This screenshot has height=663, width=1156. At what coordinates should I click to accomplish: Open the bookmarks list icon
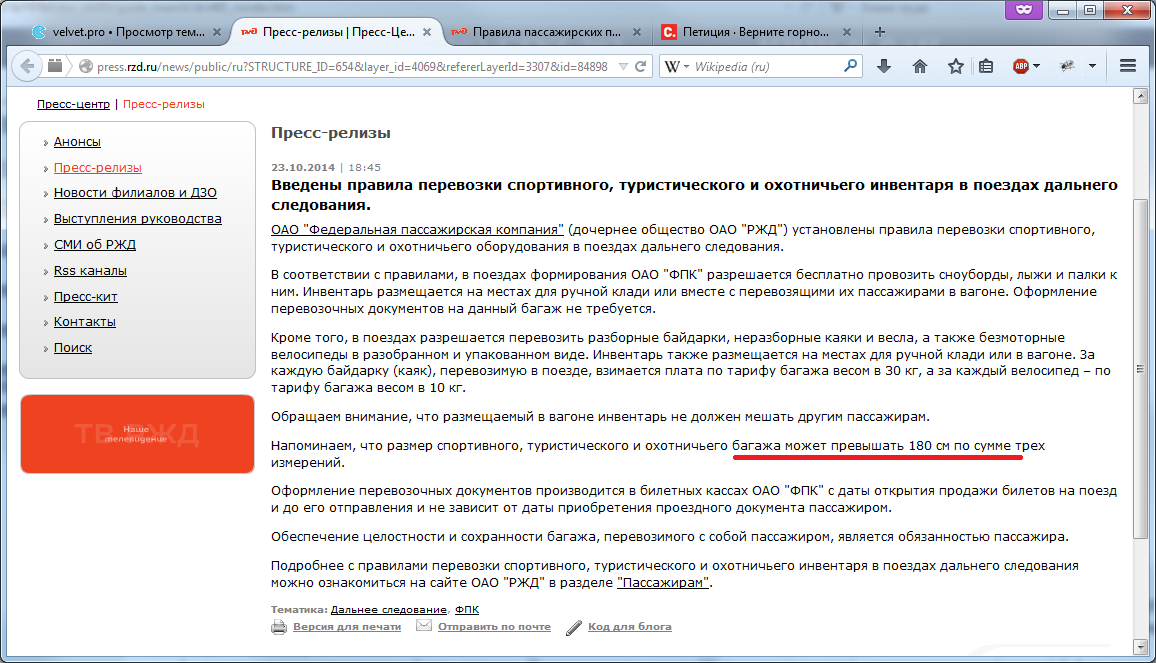coord(986,66)
